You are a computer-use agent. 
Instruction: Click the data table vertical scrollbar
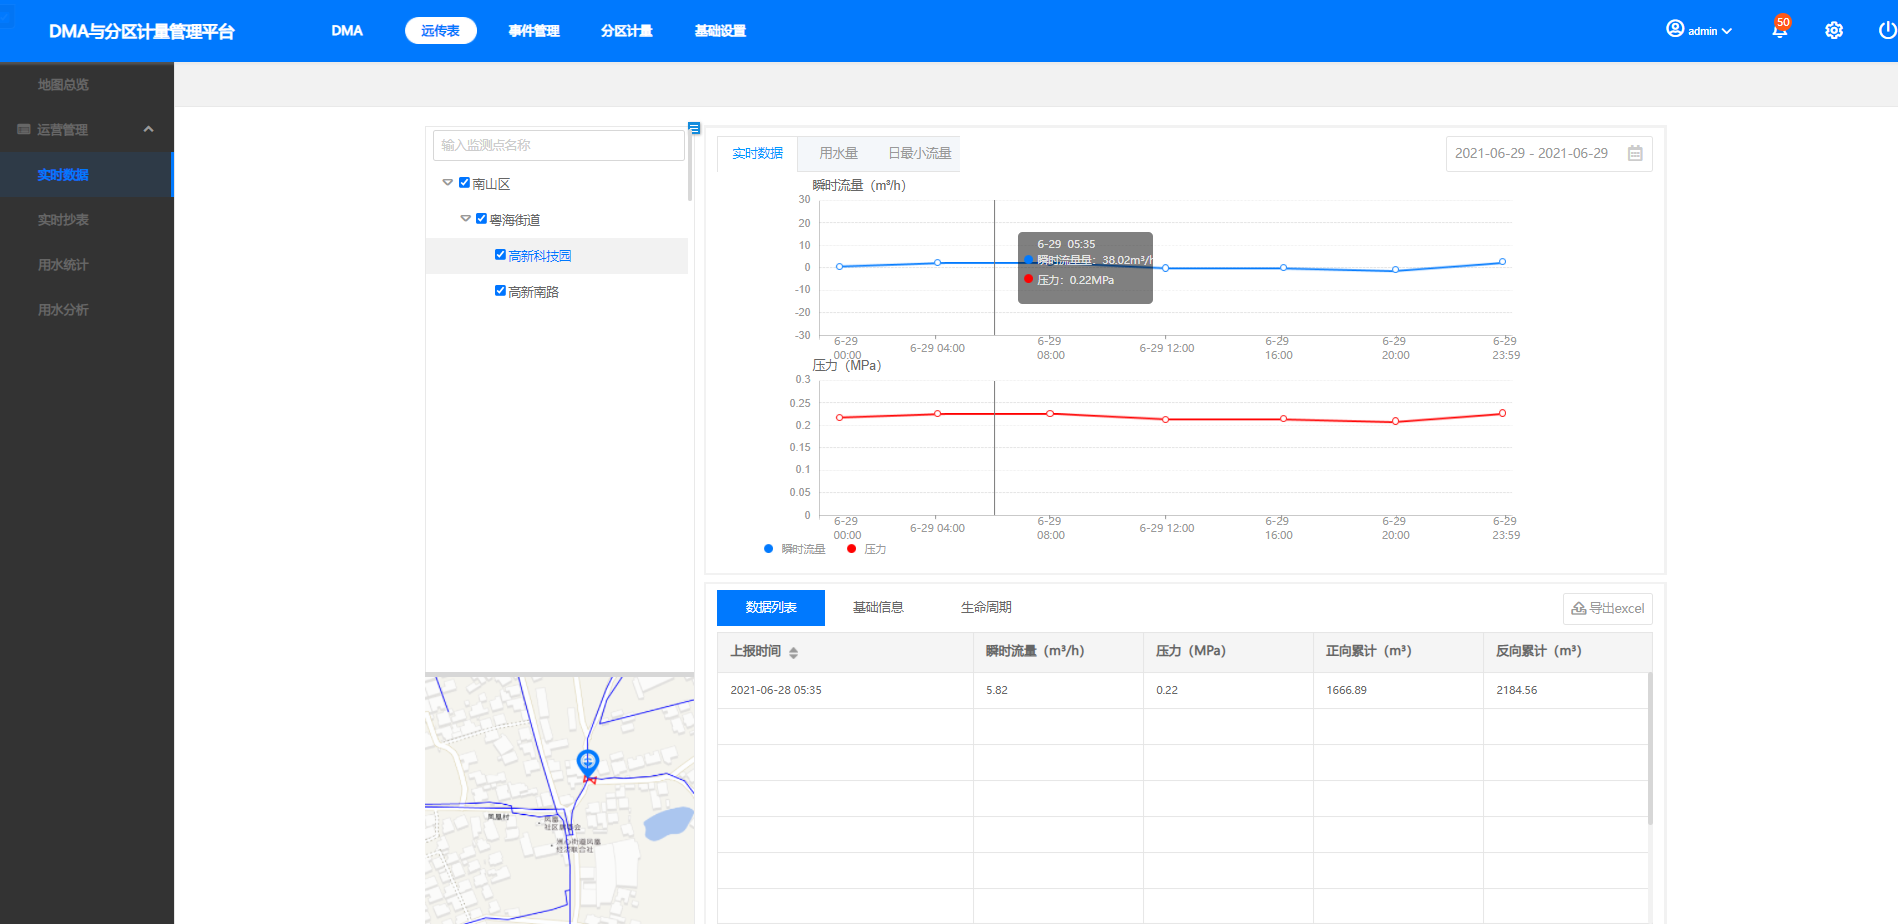(x=1650, y=748)
